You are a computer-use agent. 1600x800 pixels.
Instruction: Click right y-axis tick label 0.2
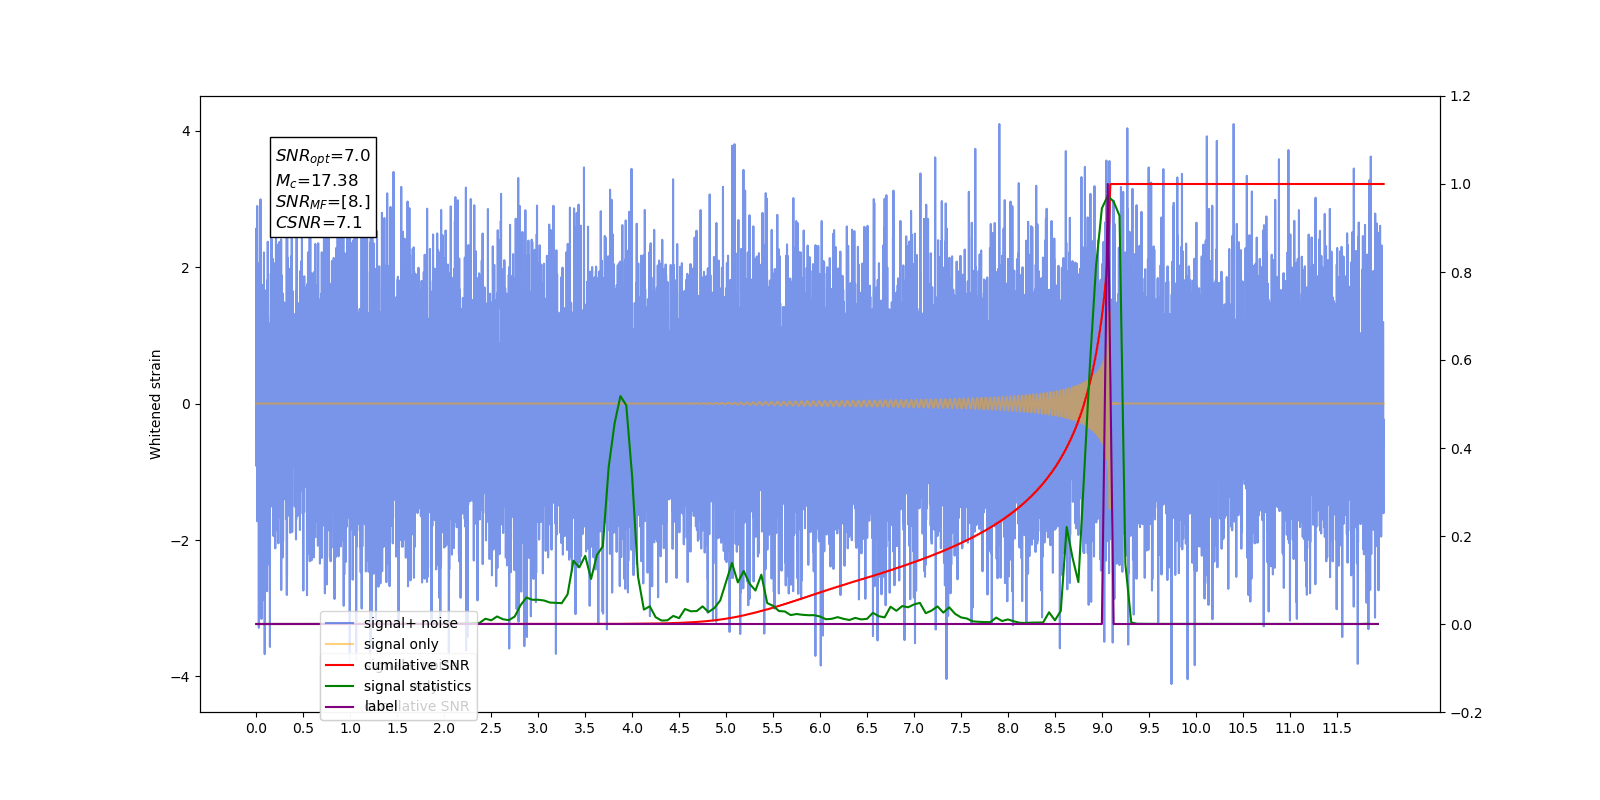[x=1460, y=537]
